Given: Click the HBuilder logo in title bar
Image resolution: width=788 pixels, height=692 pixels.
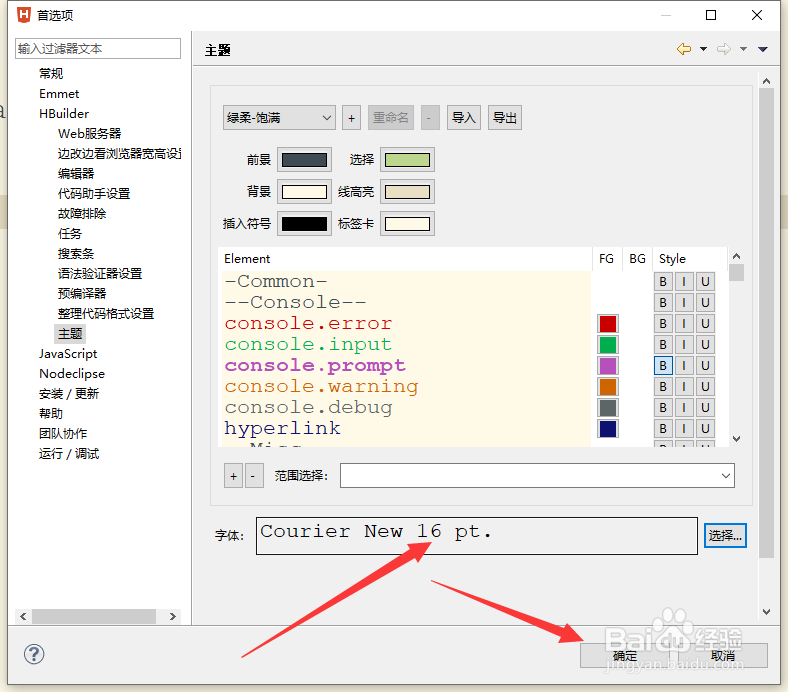Looking at the screenshot, I should 24,15.
